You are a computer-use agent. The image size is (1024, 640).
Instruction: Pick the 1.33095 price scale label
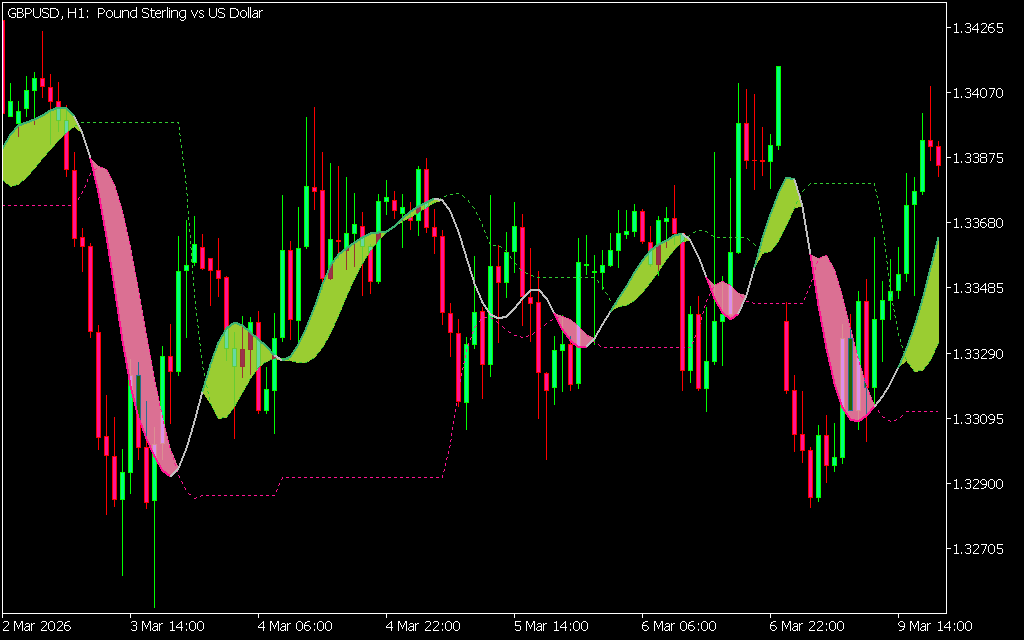point(979,419)
